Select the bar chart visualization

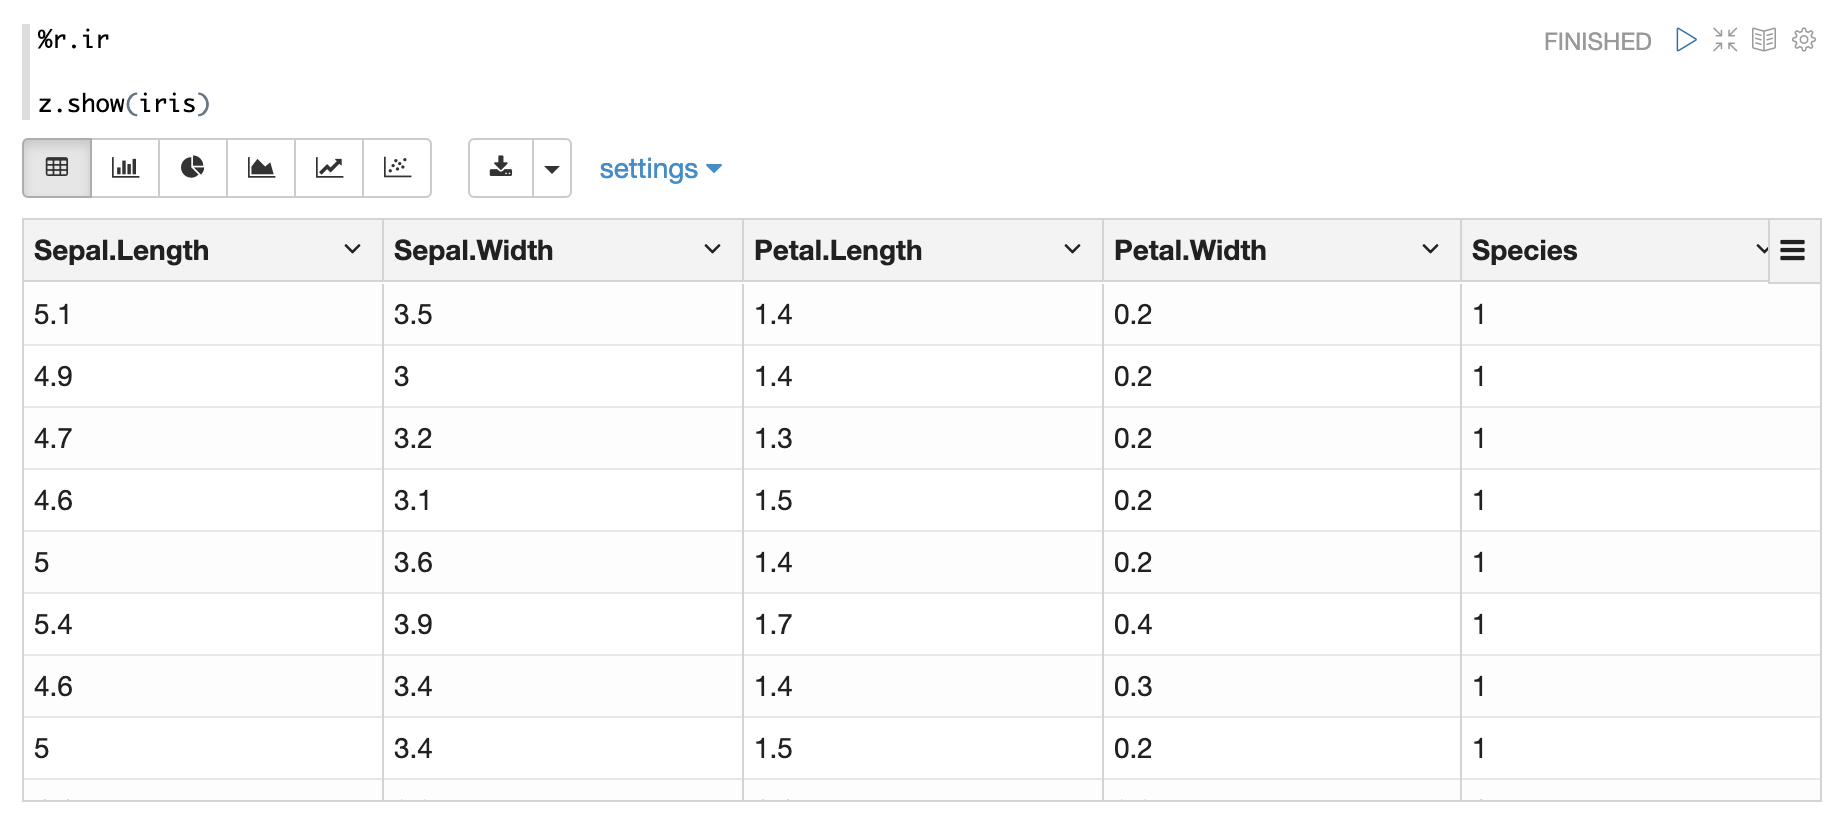pos(125,168)
